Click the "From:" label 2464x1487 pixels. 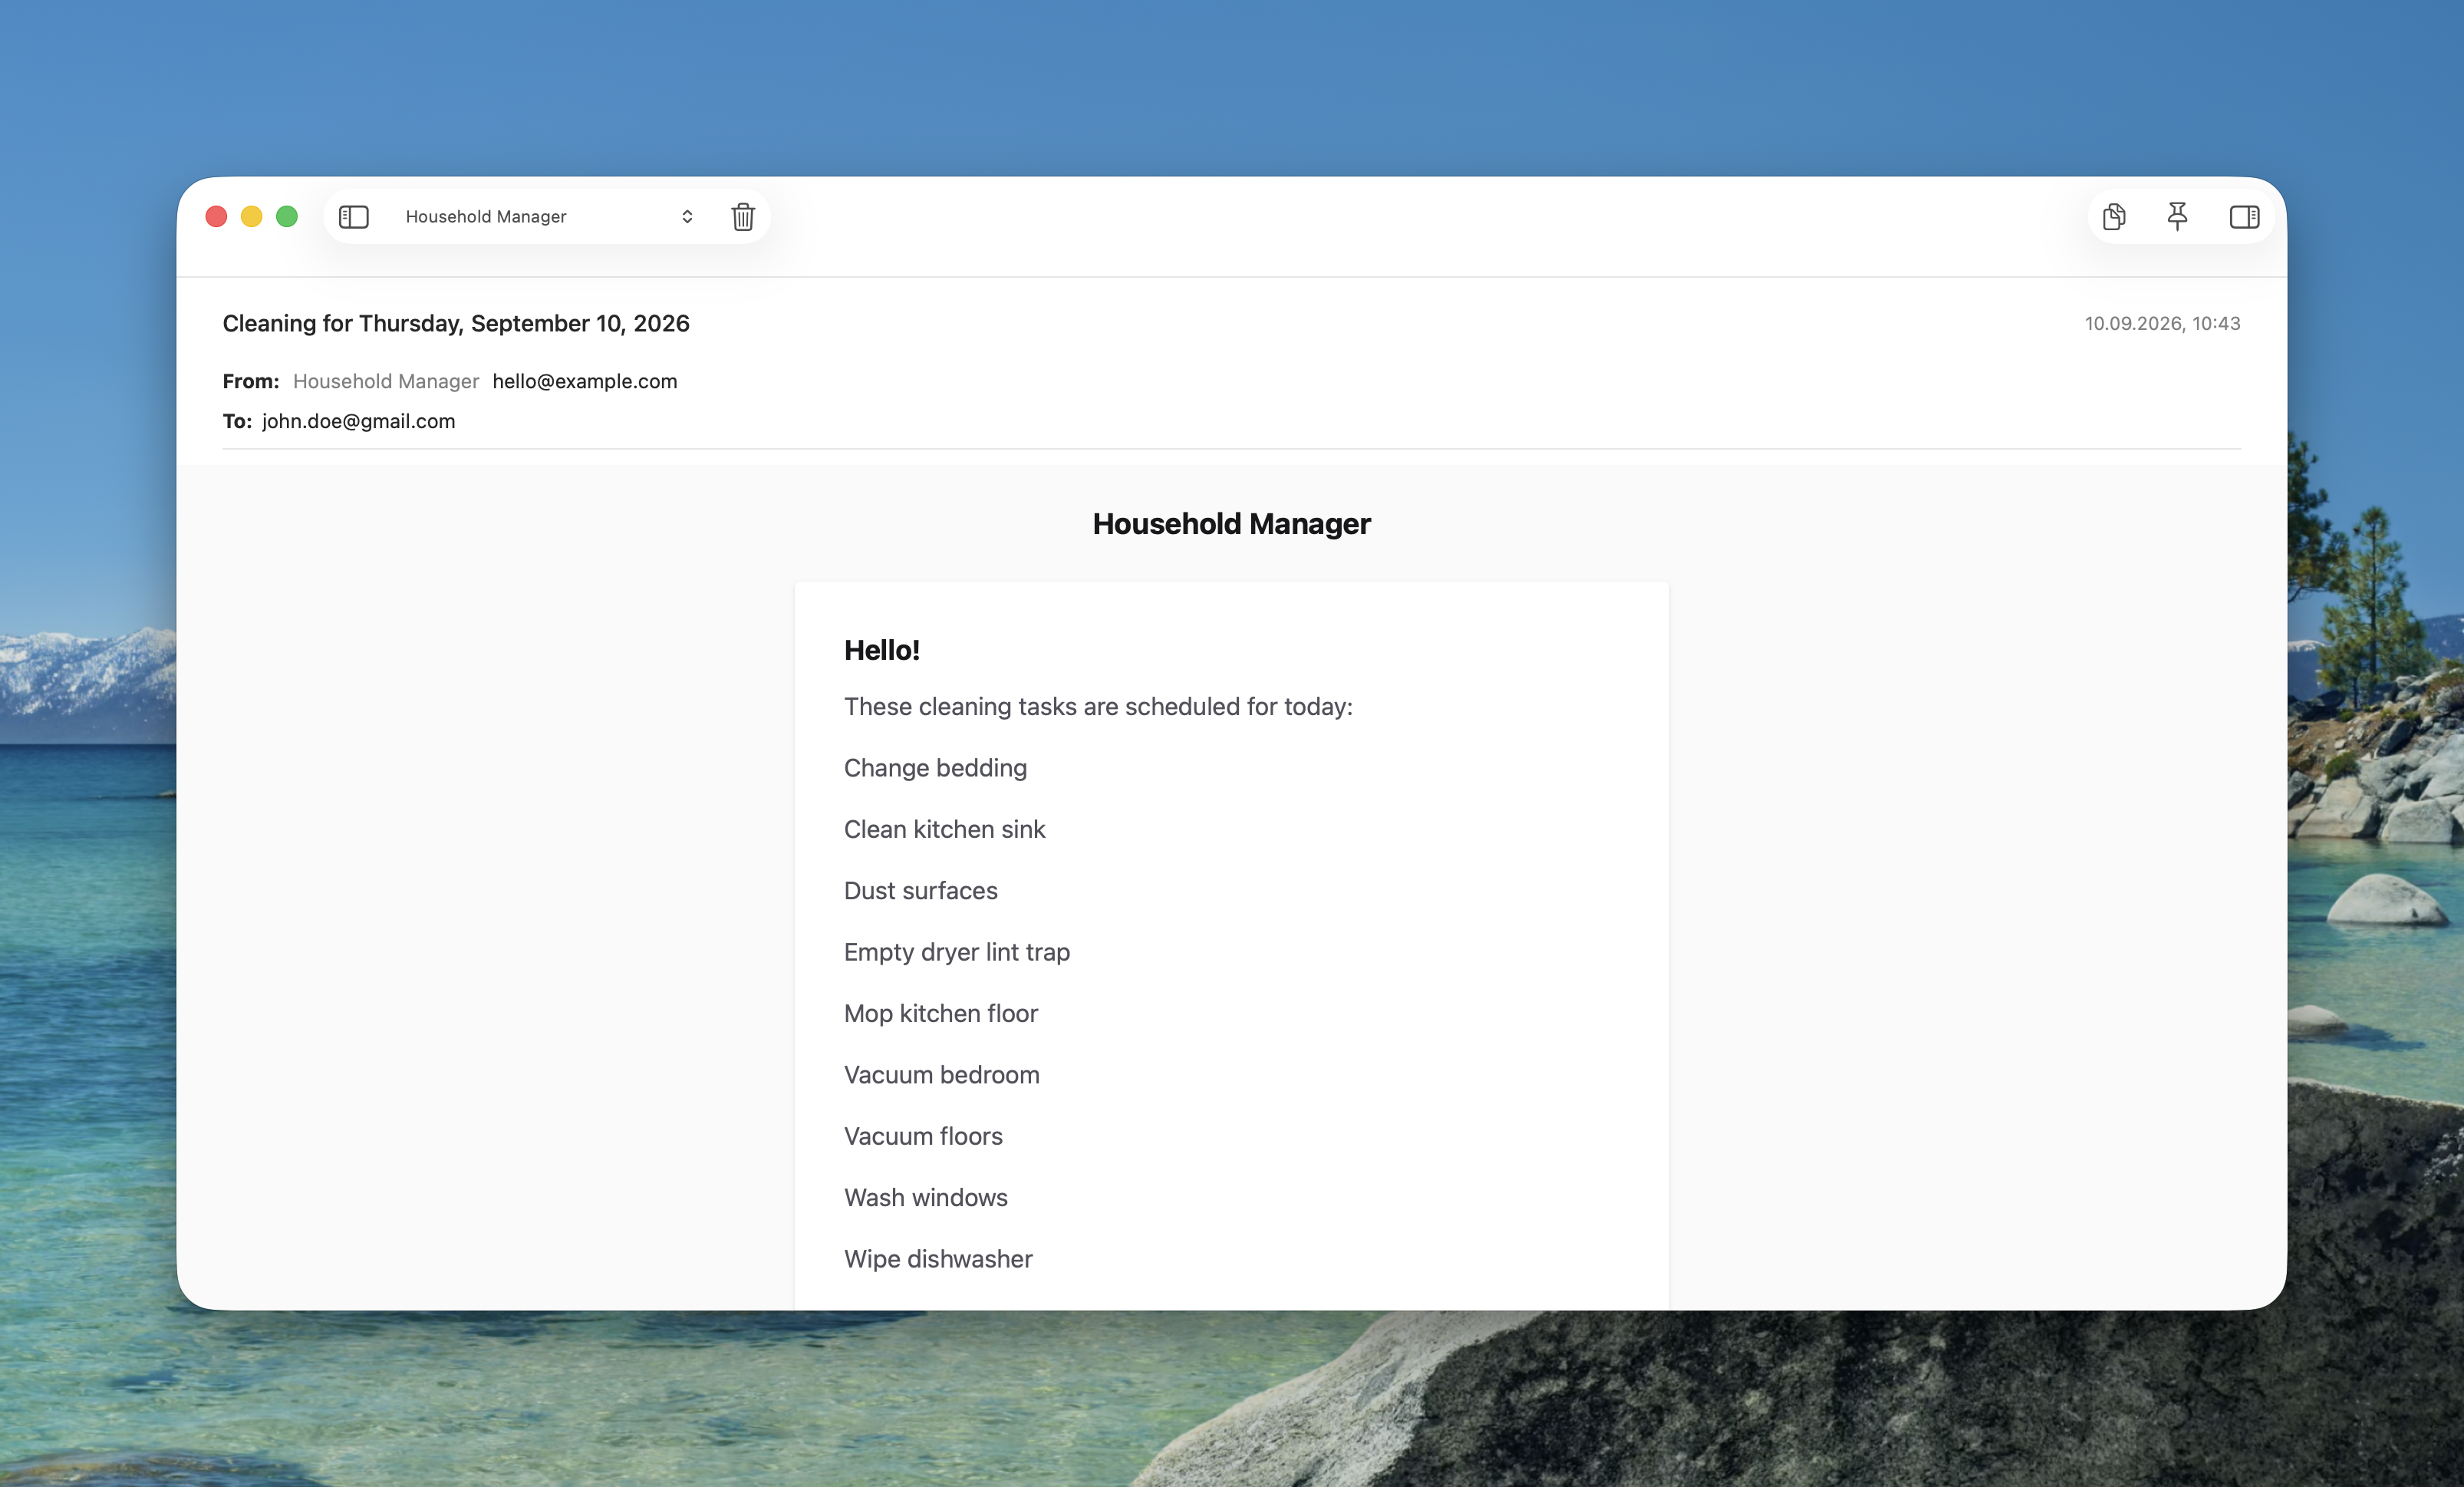[250, 381]
